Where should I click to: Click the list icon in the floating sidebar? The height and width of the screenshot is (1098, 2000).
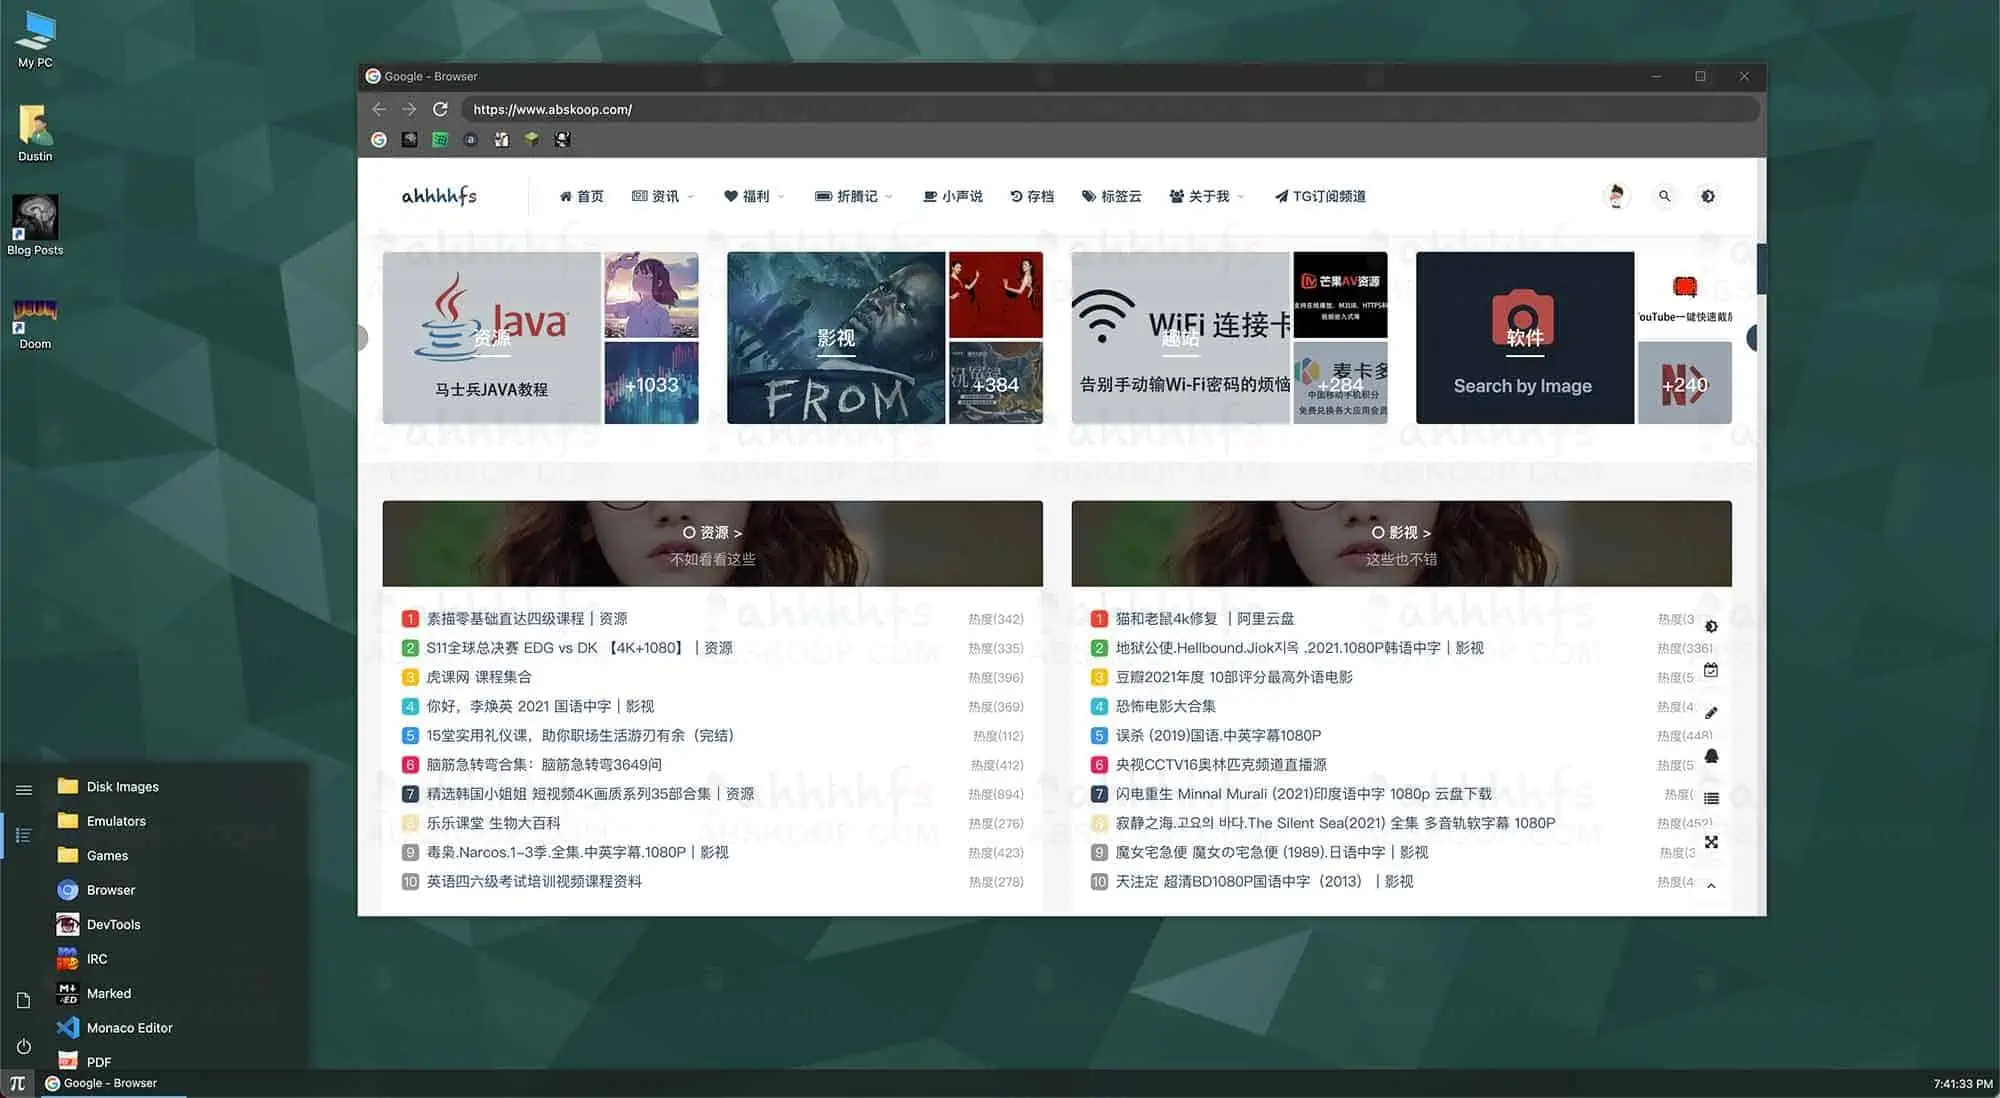(x=1712, y=798)
